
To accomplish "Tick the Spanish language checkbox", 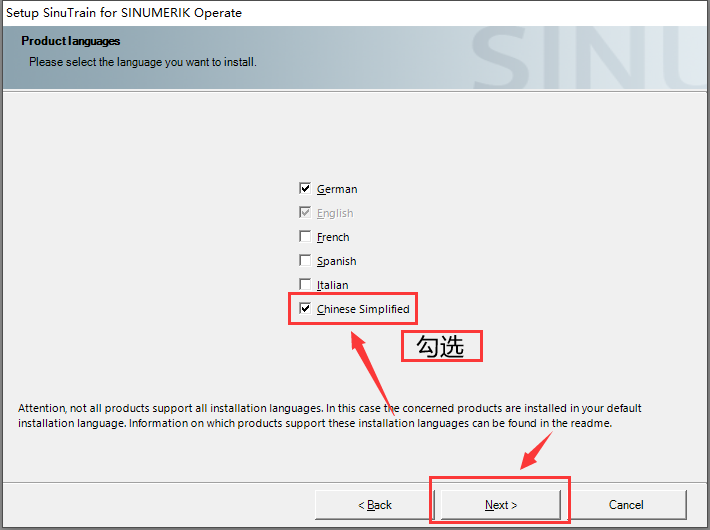I will (x=305, y=260).
